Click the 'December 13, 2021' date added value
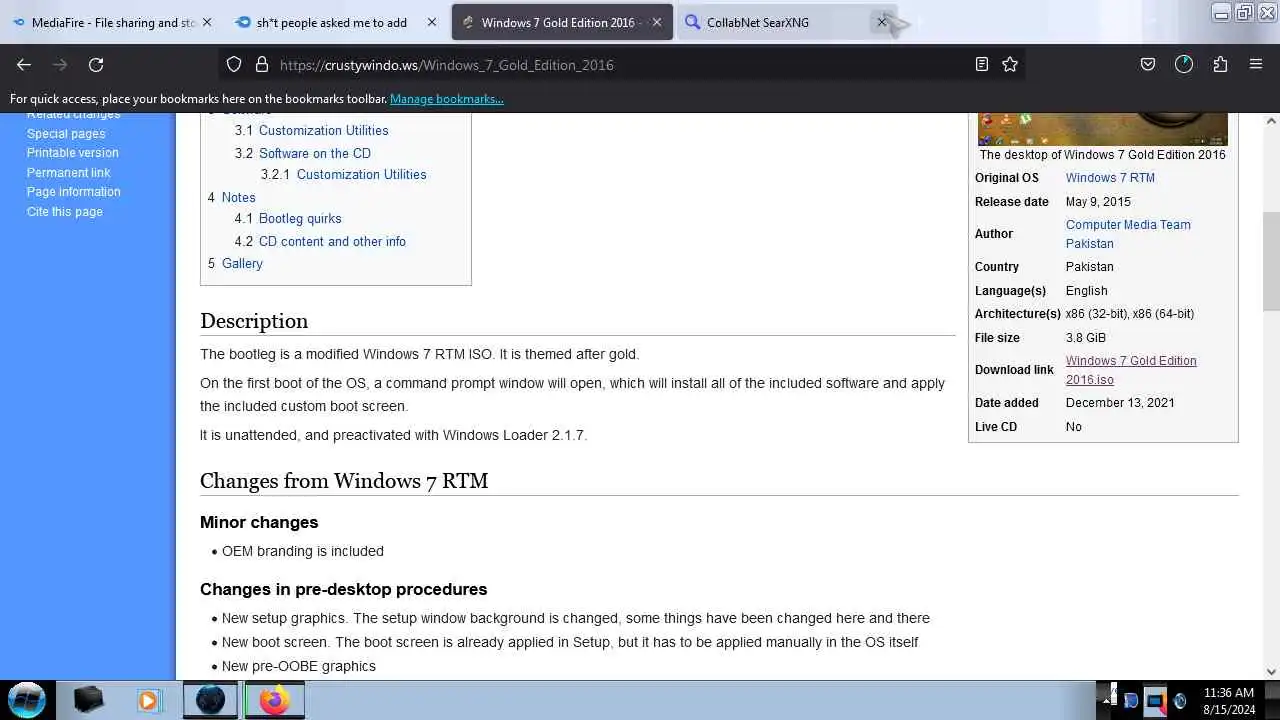Screen dimensions: 1280x720 1120,403
